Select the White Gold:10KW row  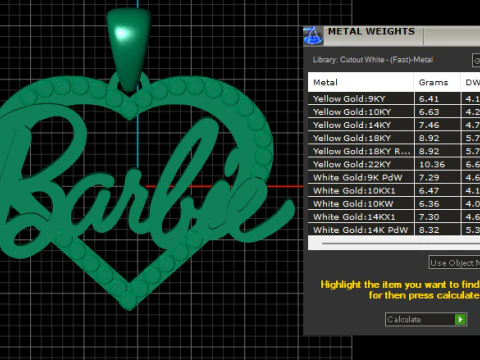pyautogui.click(x=394, y=204)
